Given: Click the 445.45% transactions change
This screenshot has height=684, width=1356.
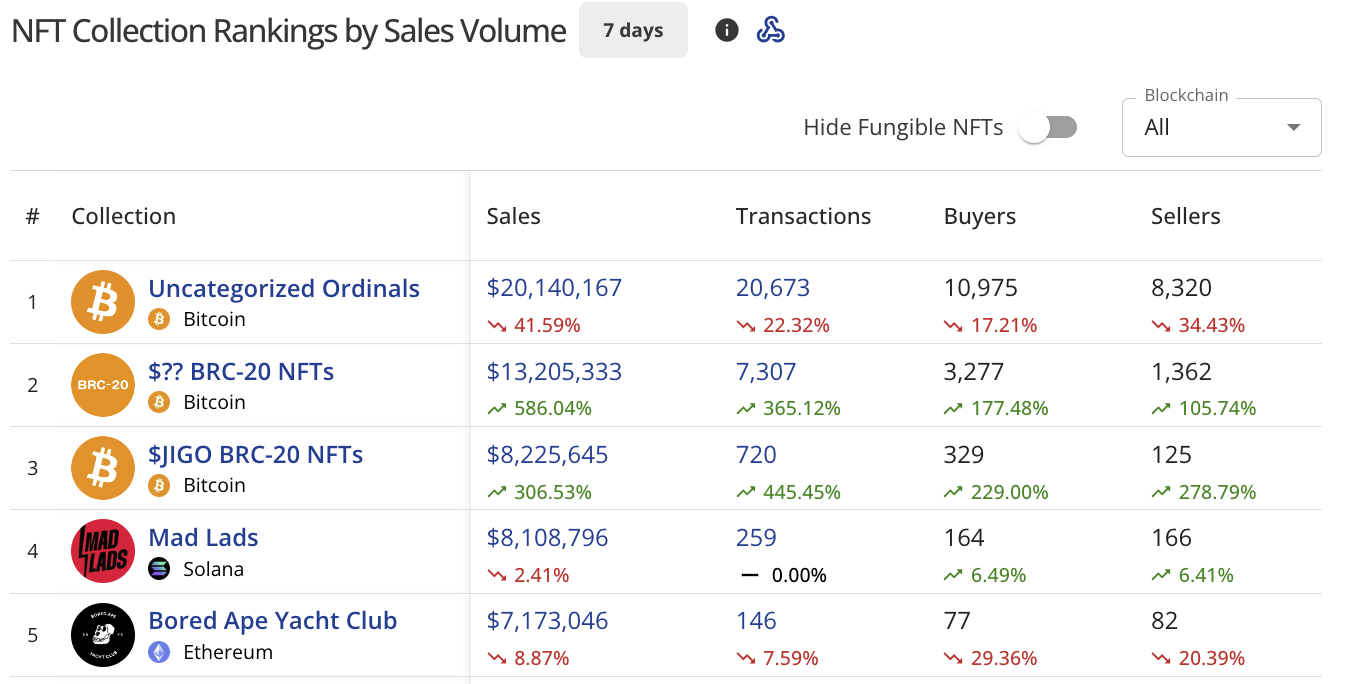Looking at the screenshot, I should pyautogui.click(x=789, y=492).
